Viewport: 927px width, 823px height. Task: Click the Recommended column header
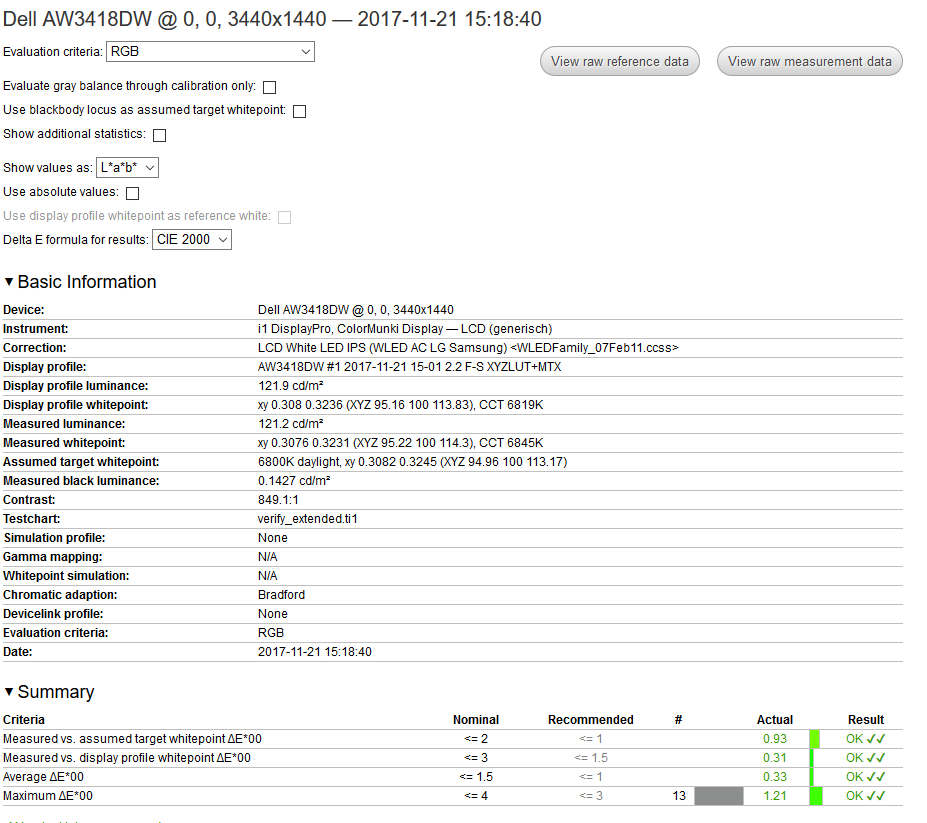coord(591,720)
